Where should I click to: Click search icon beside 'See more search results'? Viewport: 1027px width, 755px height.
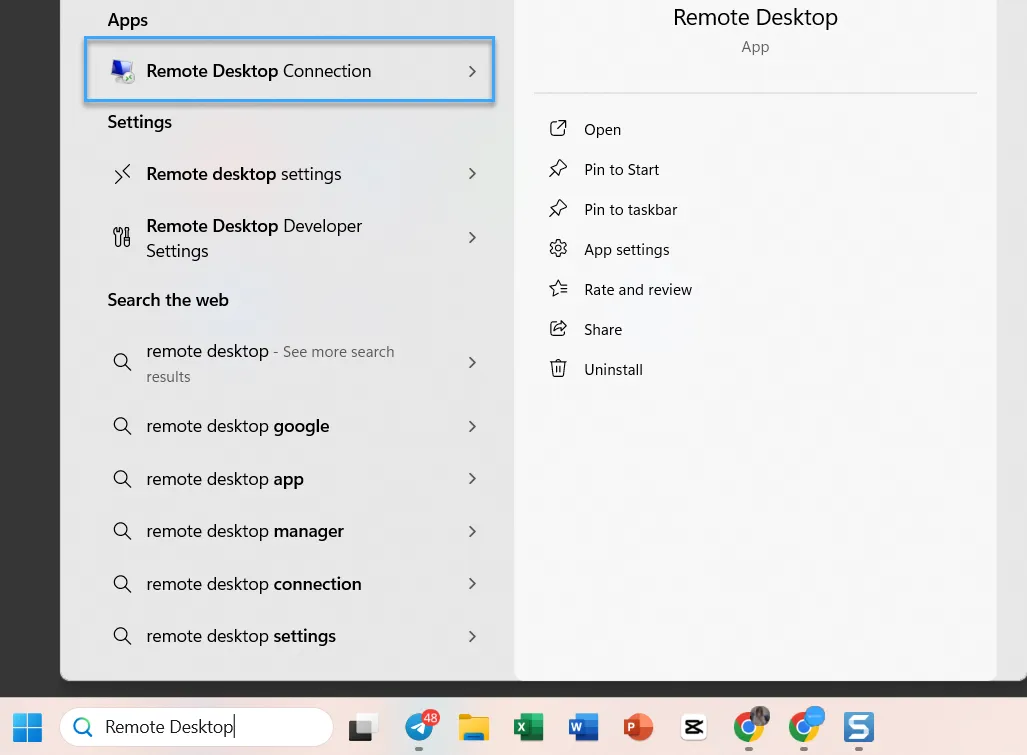pos(122,361)
